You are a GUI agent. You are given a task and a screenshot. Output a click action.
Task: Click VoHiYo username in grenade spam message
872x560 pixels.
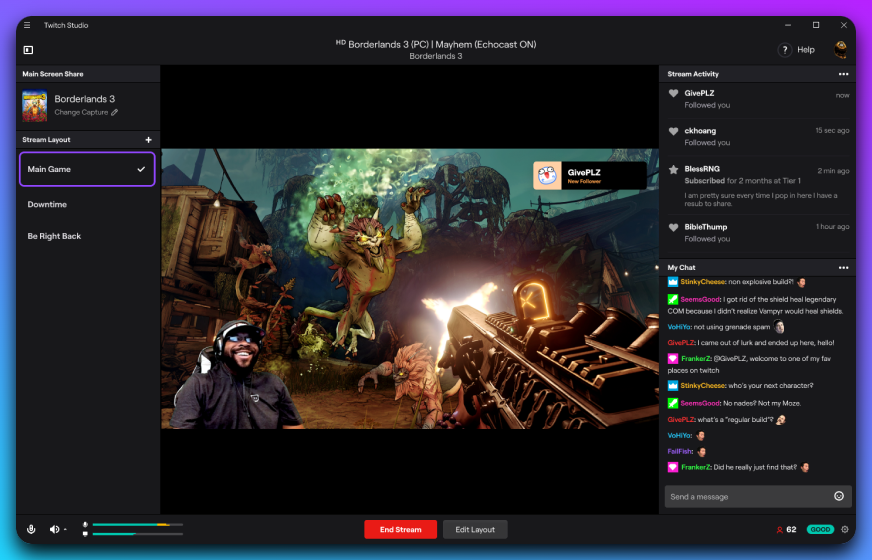coord(679,327)
